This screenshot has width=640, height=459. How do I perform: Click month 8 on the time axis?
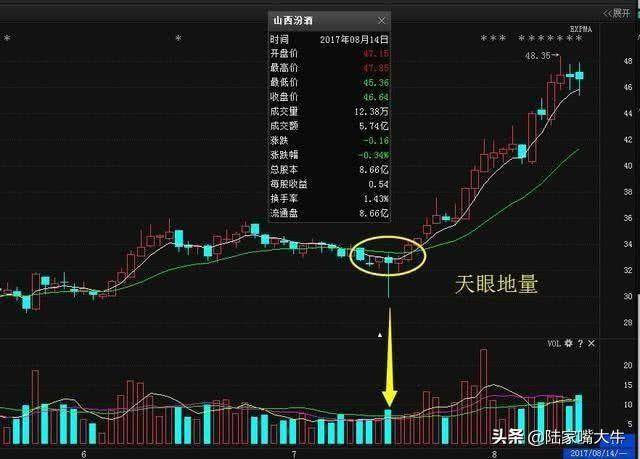pyautogui.click(x=494, y=454)
